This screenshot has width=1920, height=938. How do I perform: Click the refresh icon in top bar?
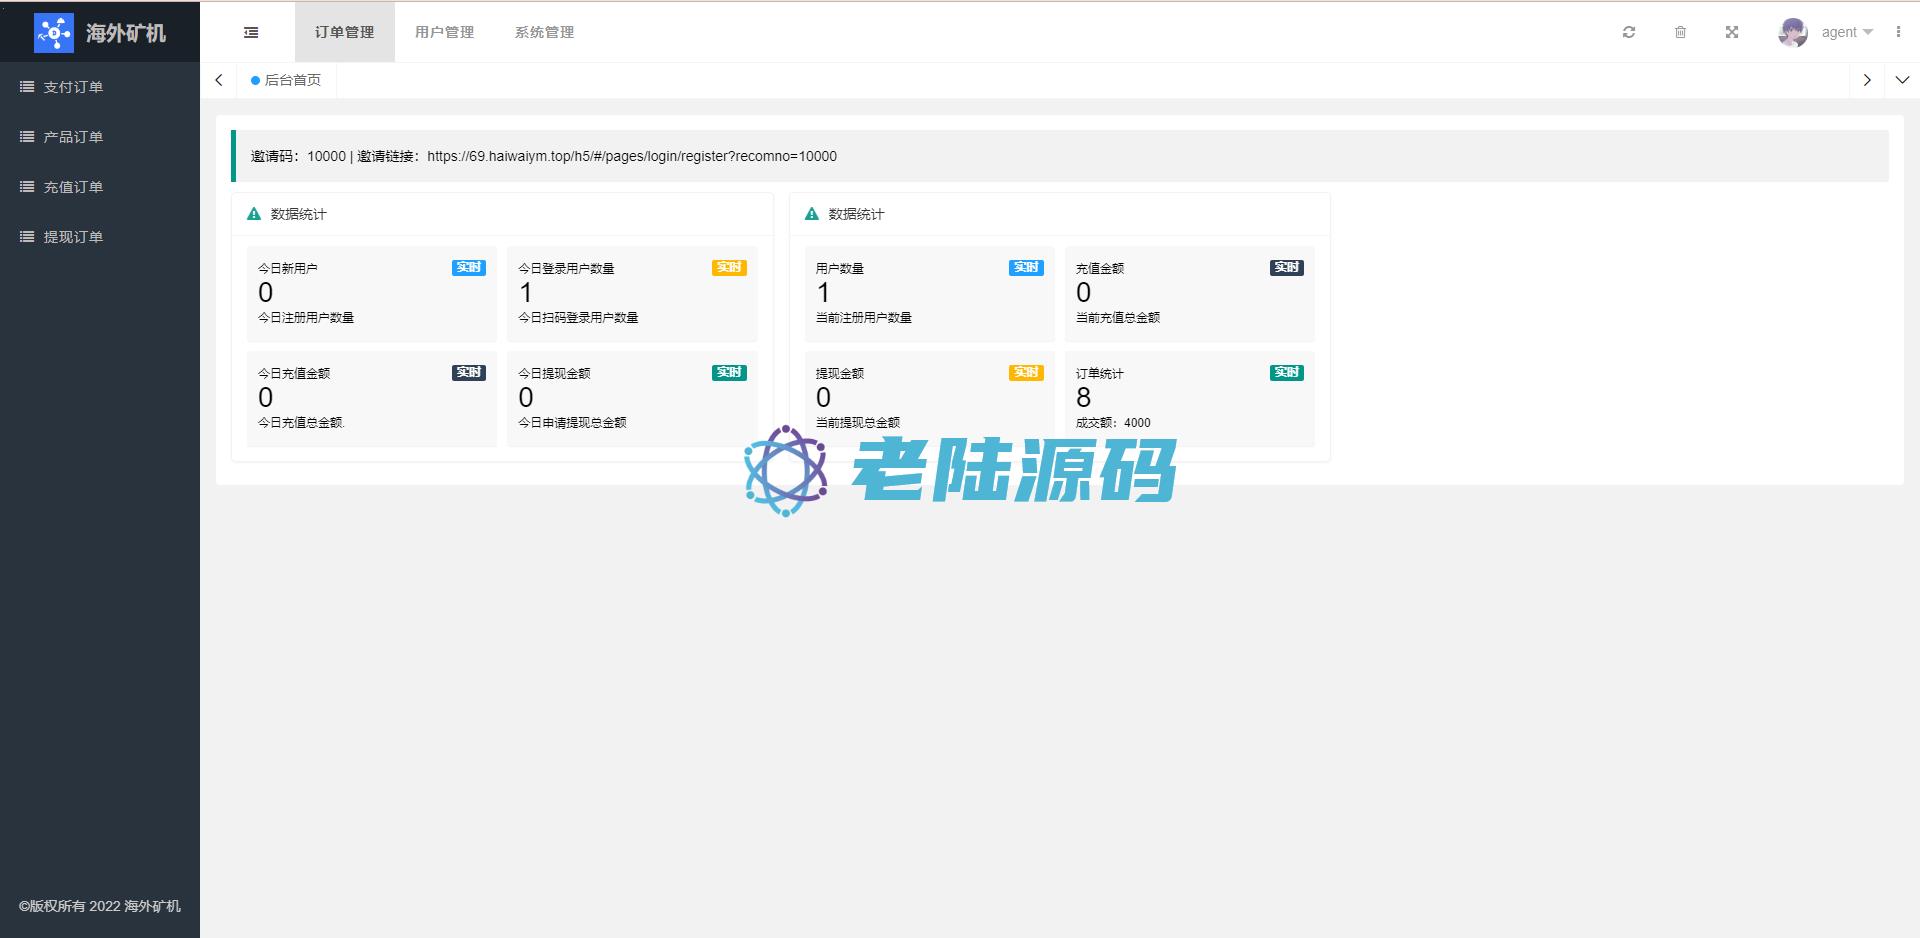pos(1628,32)
